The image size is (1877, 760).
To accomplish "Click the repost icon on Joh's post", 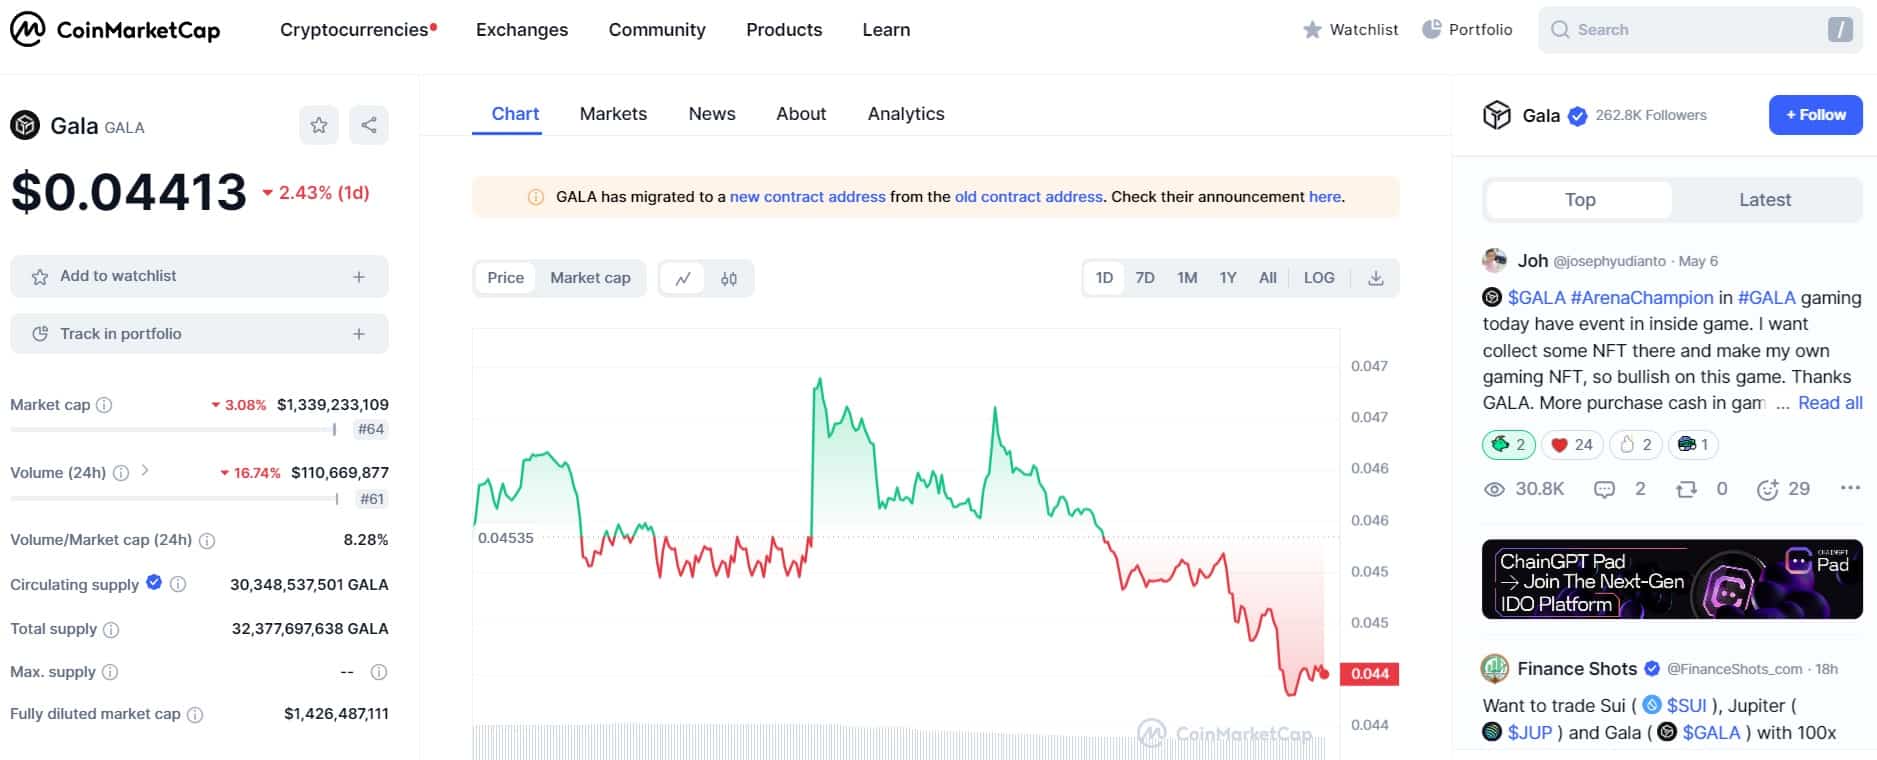I will pyautogui.click(x=1687, y=489).
